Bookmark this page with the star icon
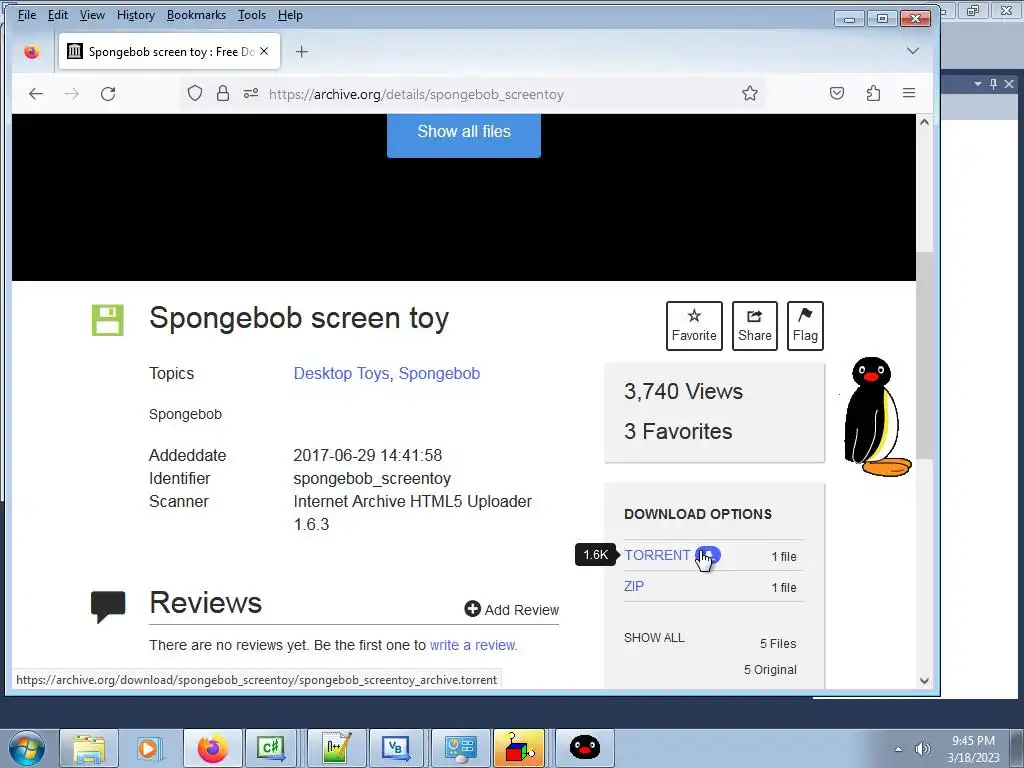Viewport: 1024px width, 768px height. [x=750, y=93]
